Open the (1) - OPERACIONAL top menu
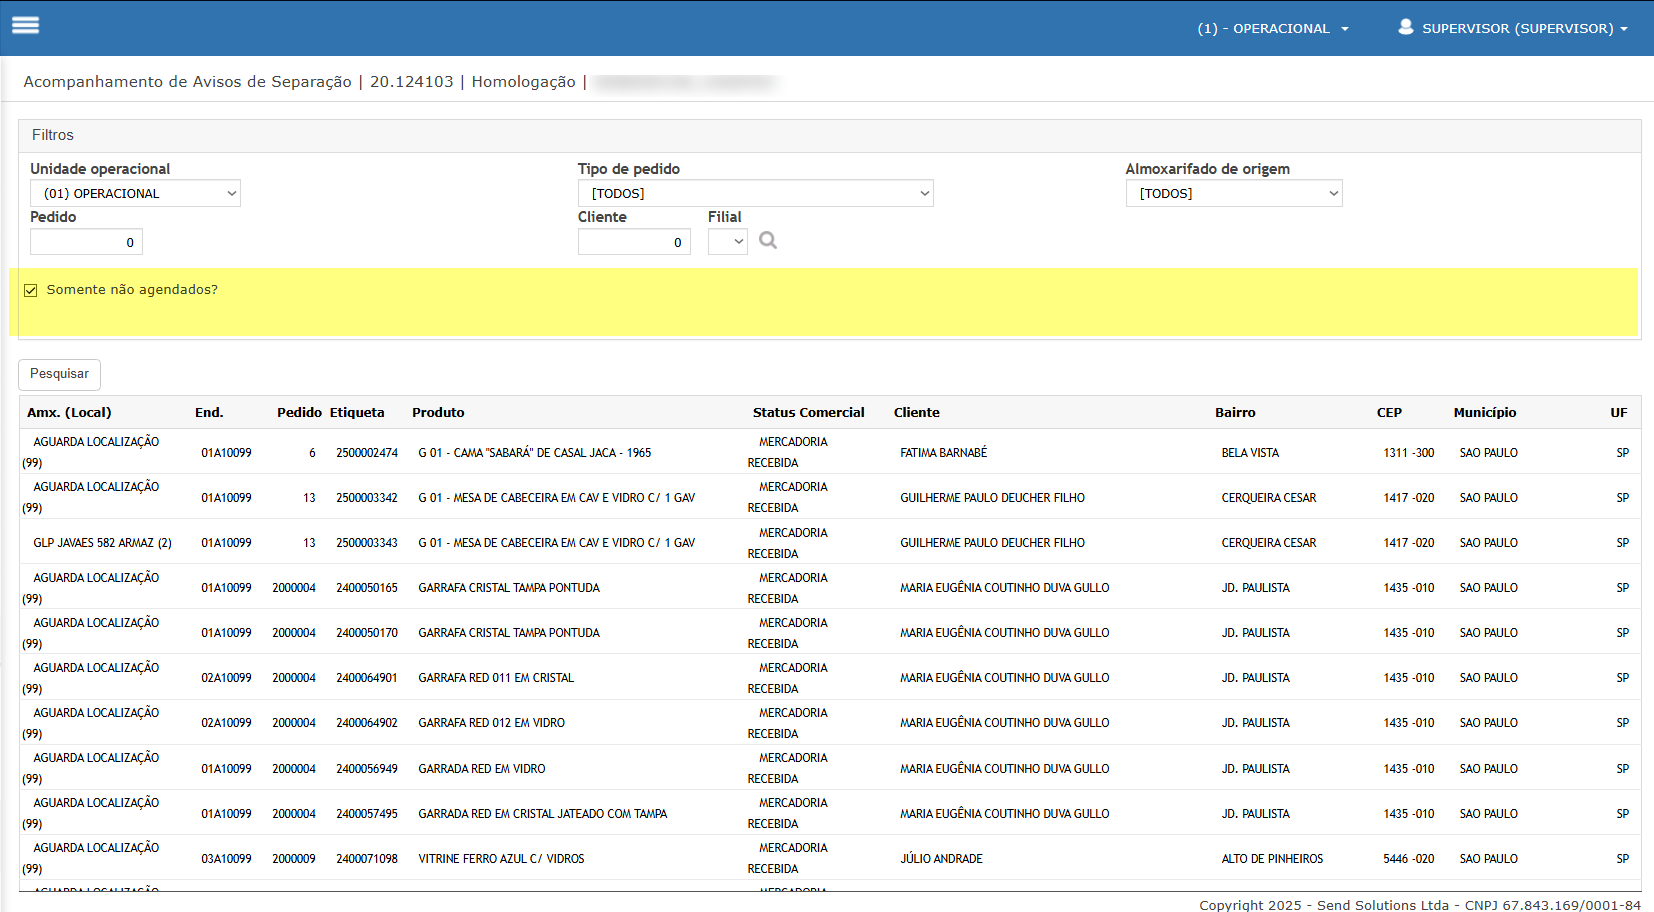This screenshot has width=1654, height=912. pos(1272,29)
